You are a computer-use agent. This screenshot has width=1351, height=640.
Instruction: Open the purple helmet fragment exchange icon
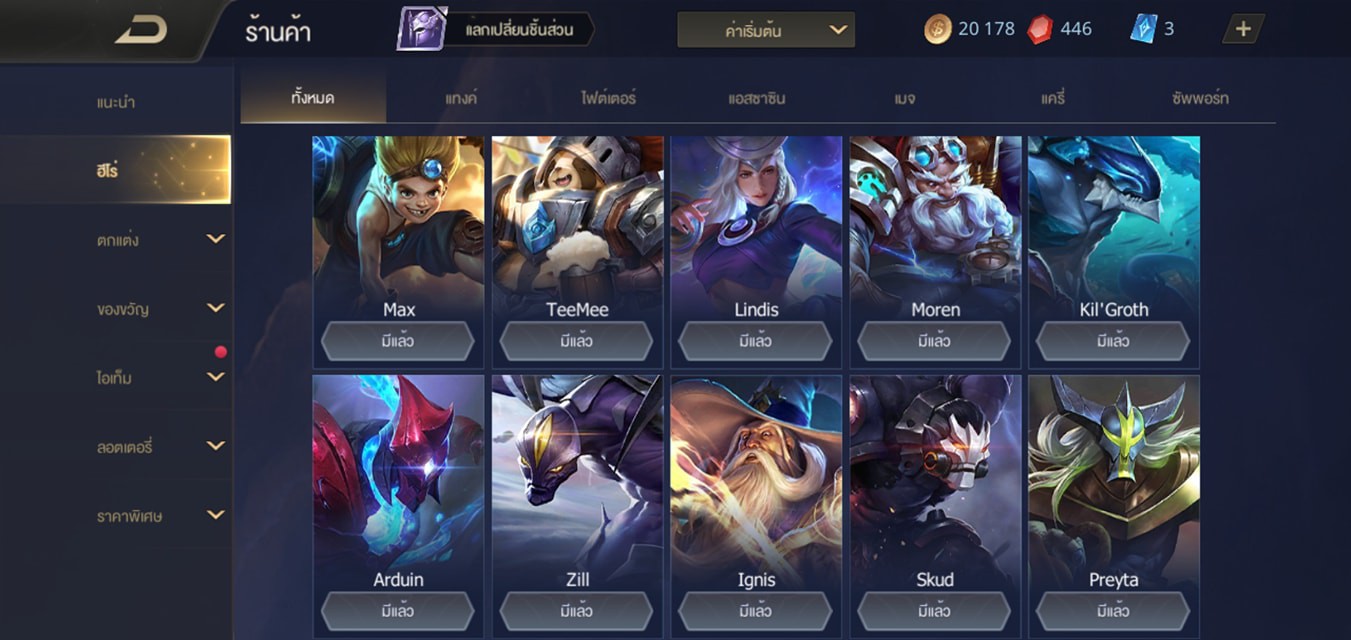coord(422,29)
